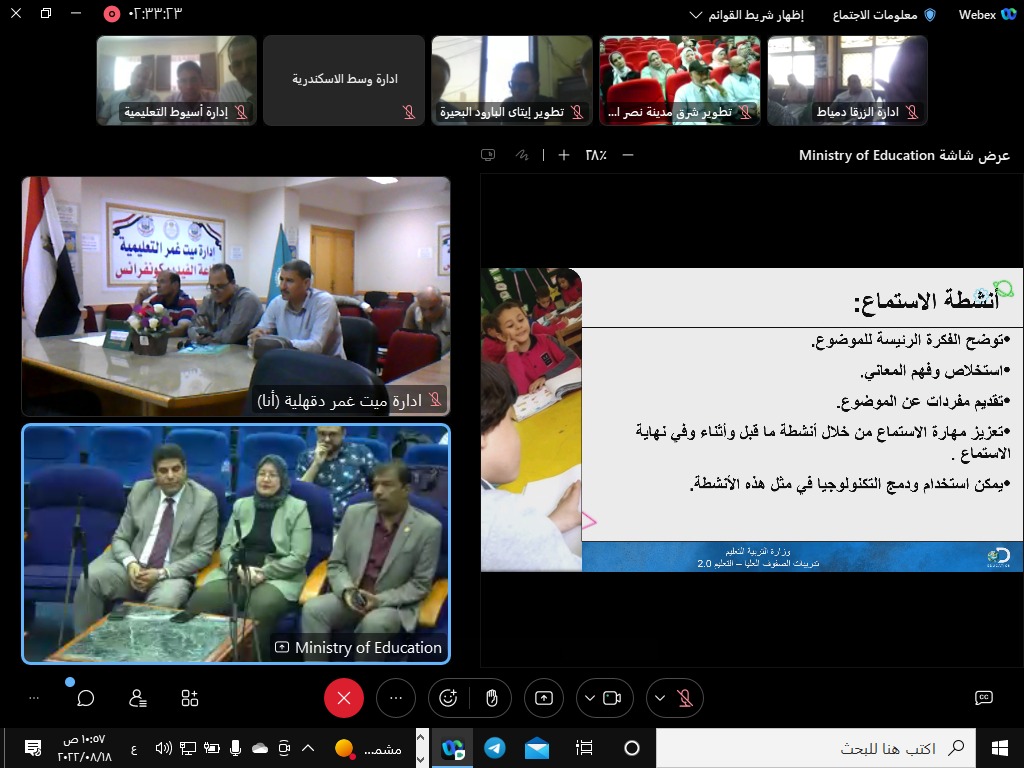Image resolution: width=1024 pixels, height=768 pixels.
Task: Click the red leave meeting button
Action: click(x=344, y=698)
